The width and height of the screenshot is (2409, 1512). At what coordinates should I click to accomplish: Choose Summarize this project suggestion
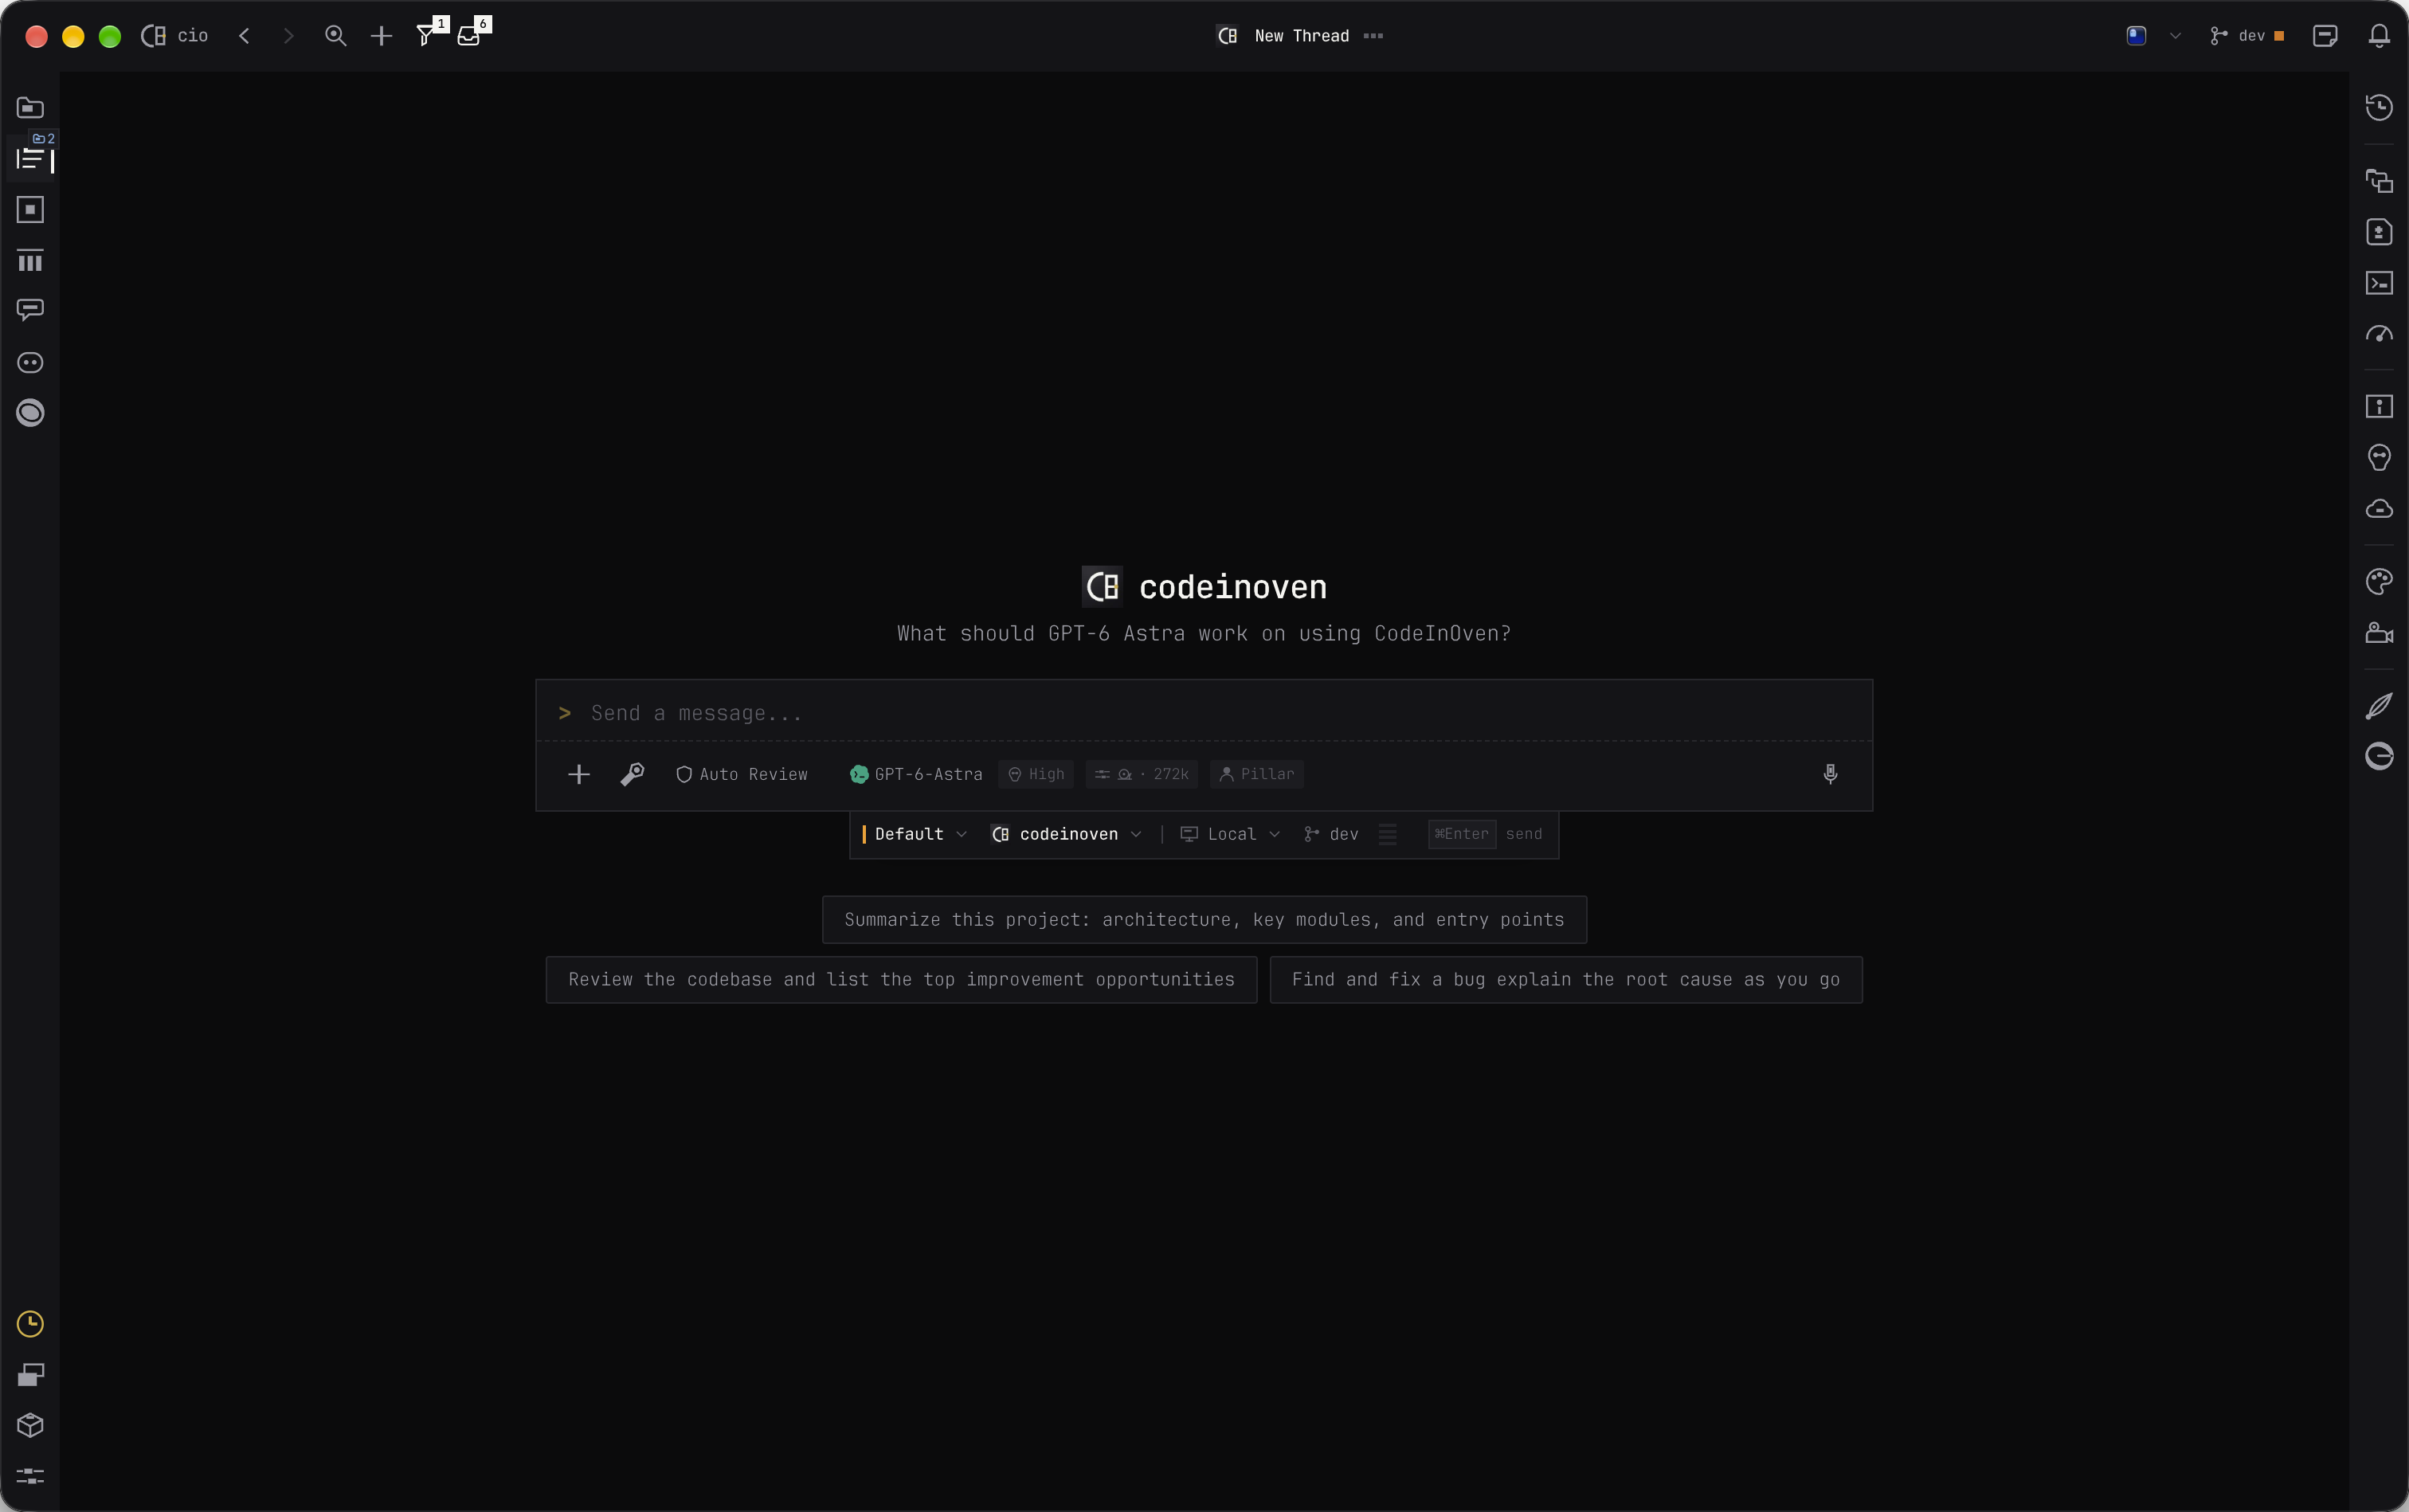(1204, 920)
